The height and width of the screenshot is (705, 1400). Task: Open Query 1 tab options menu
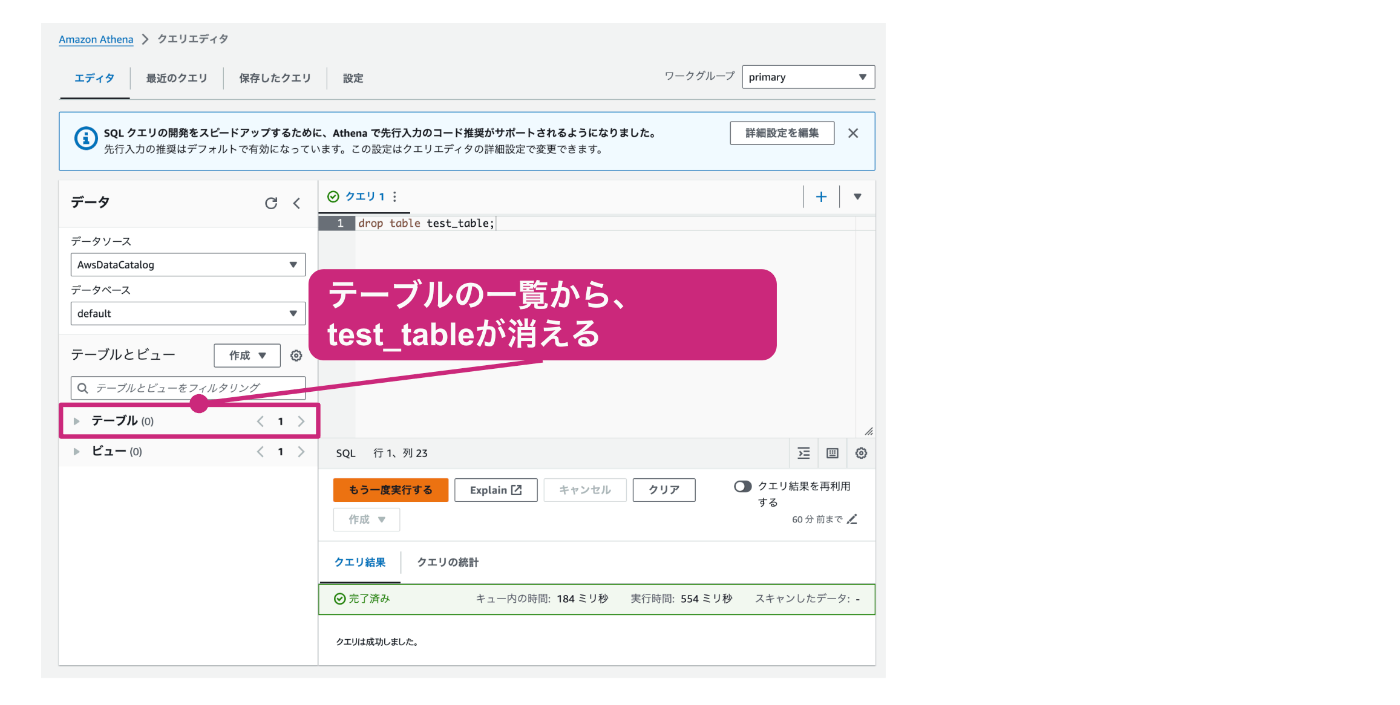394,197
